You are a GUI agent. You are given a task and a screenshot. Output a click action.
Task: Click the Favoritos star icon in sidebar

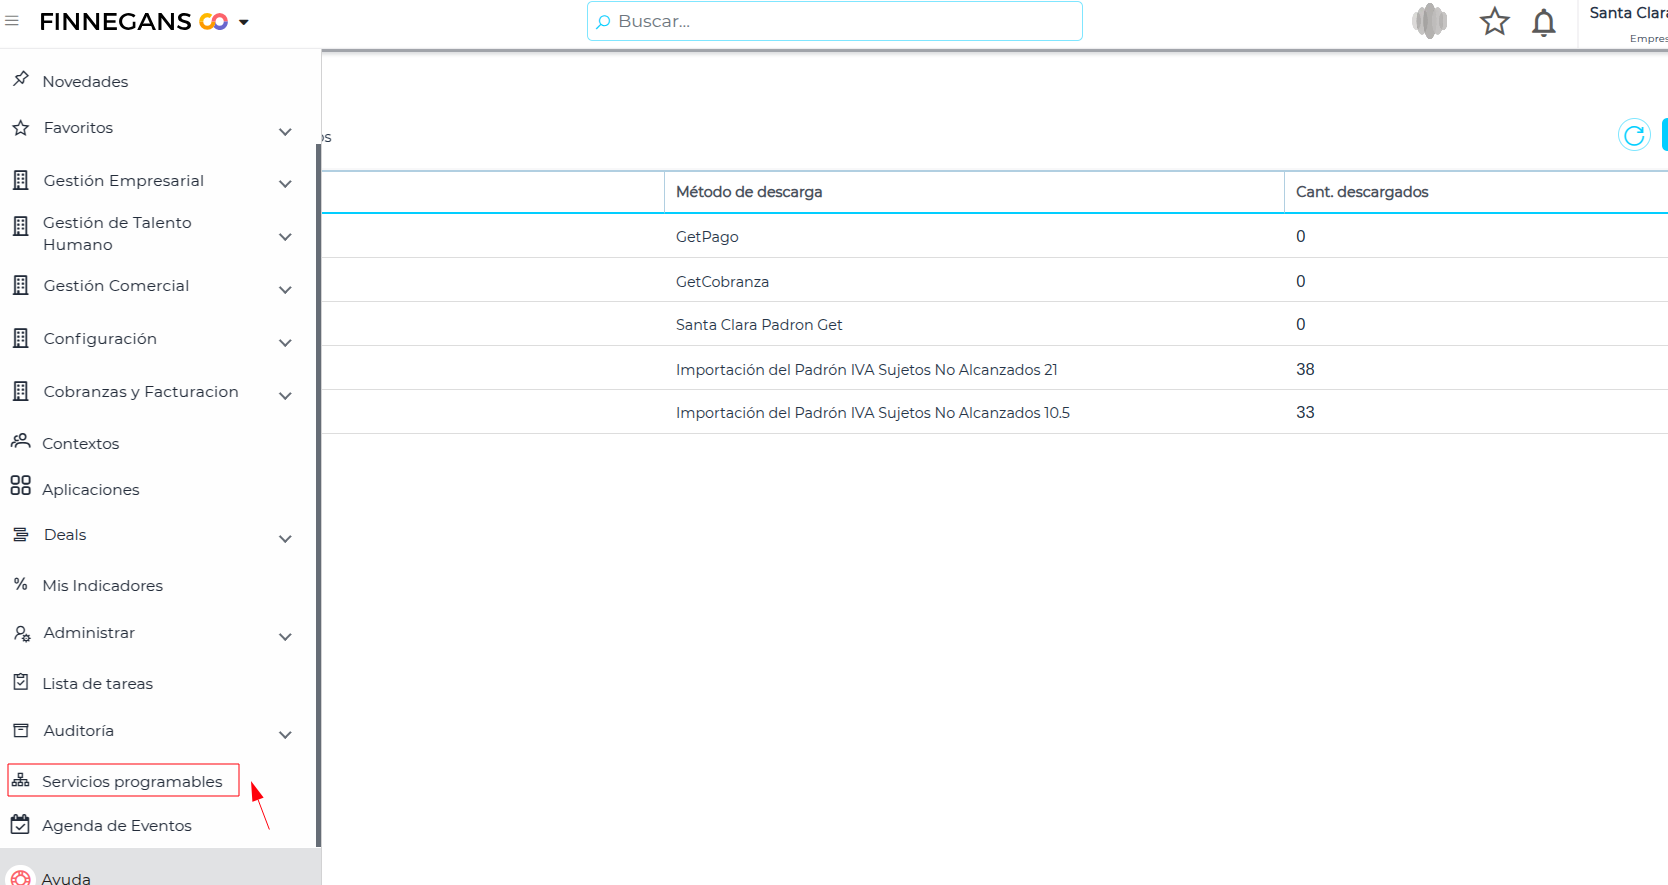(x=21, y=128)
